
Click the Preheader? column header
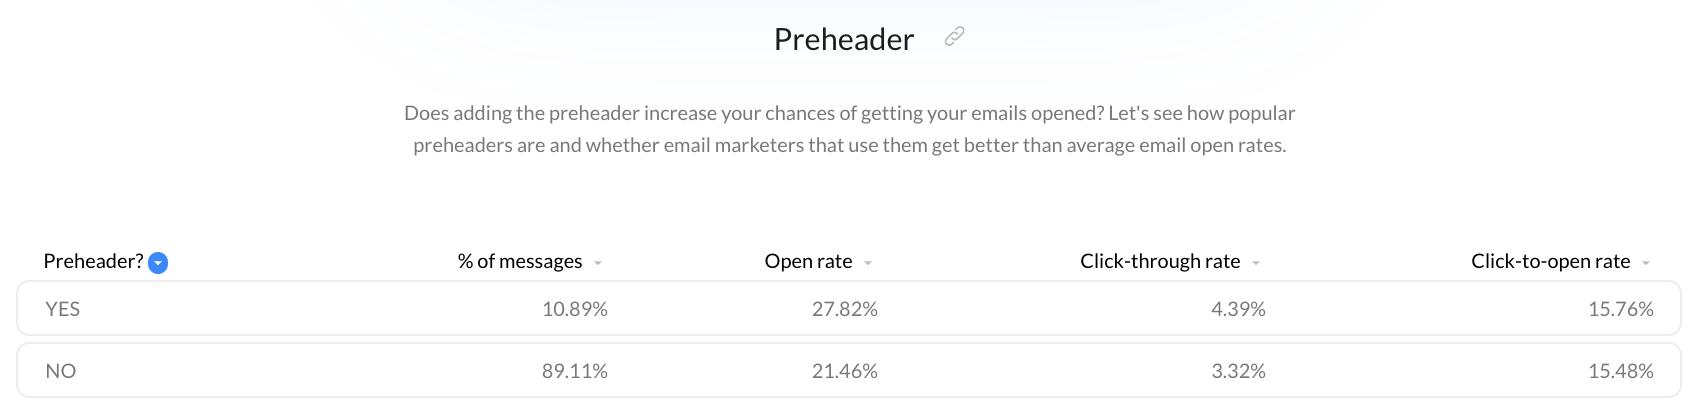click(x=94, y=261)
